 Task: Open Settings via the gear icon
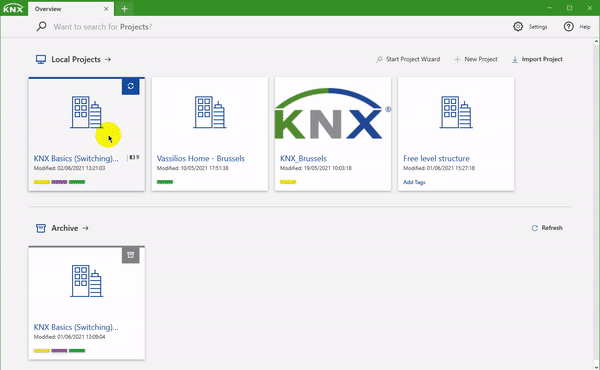(518, 26)
